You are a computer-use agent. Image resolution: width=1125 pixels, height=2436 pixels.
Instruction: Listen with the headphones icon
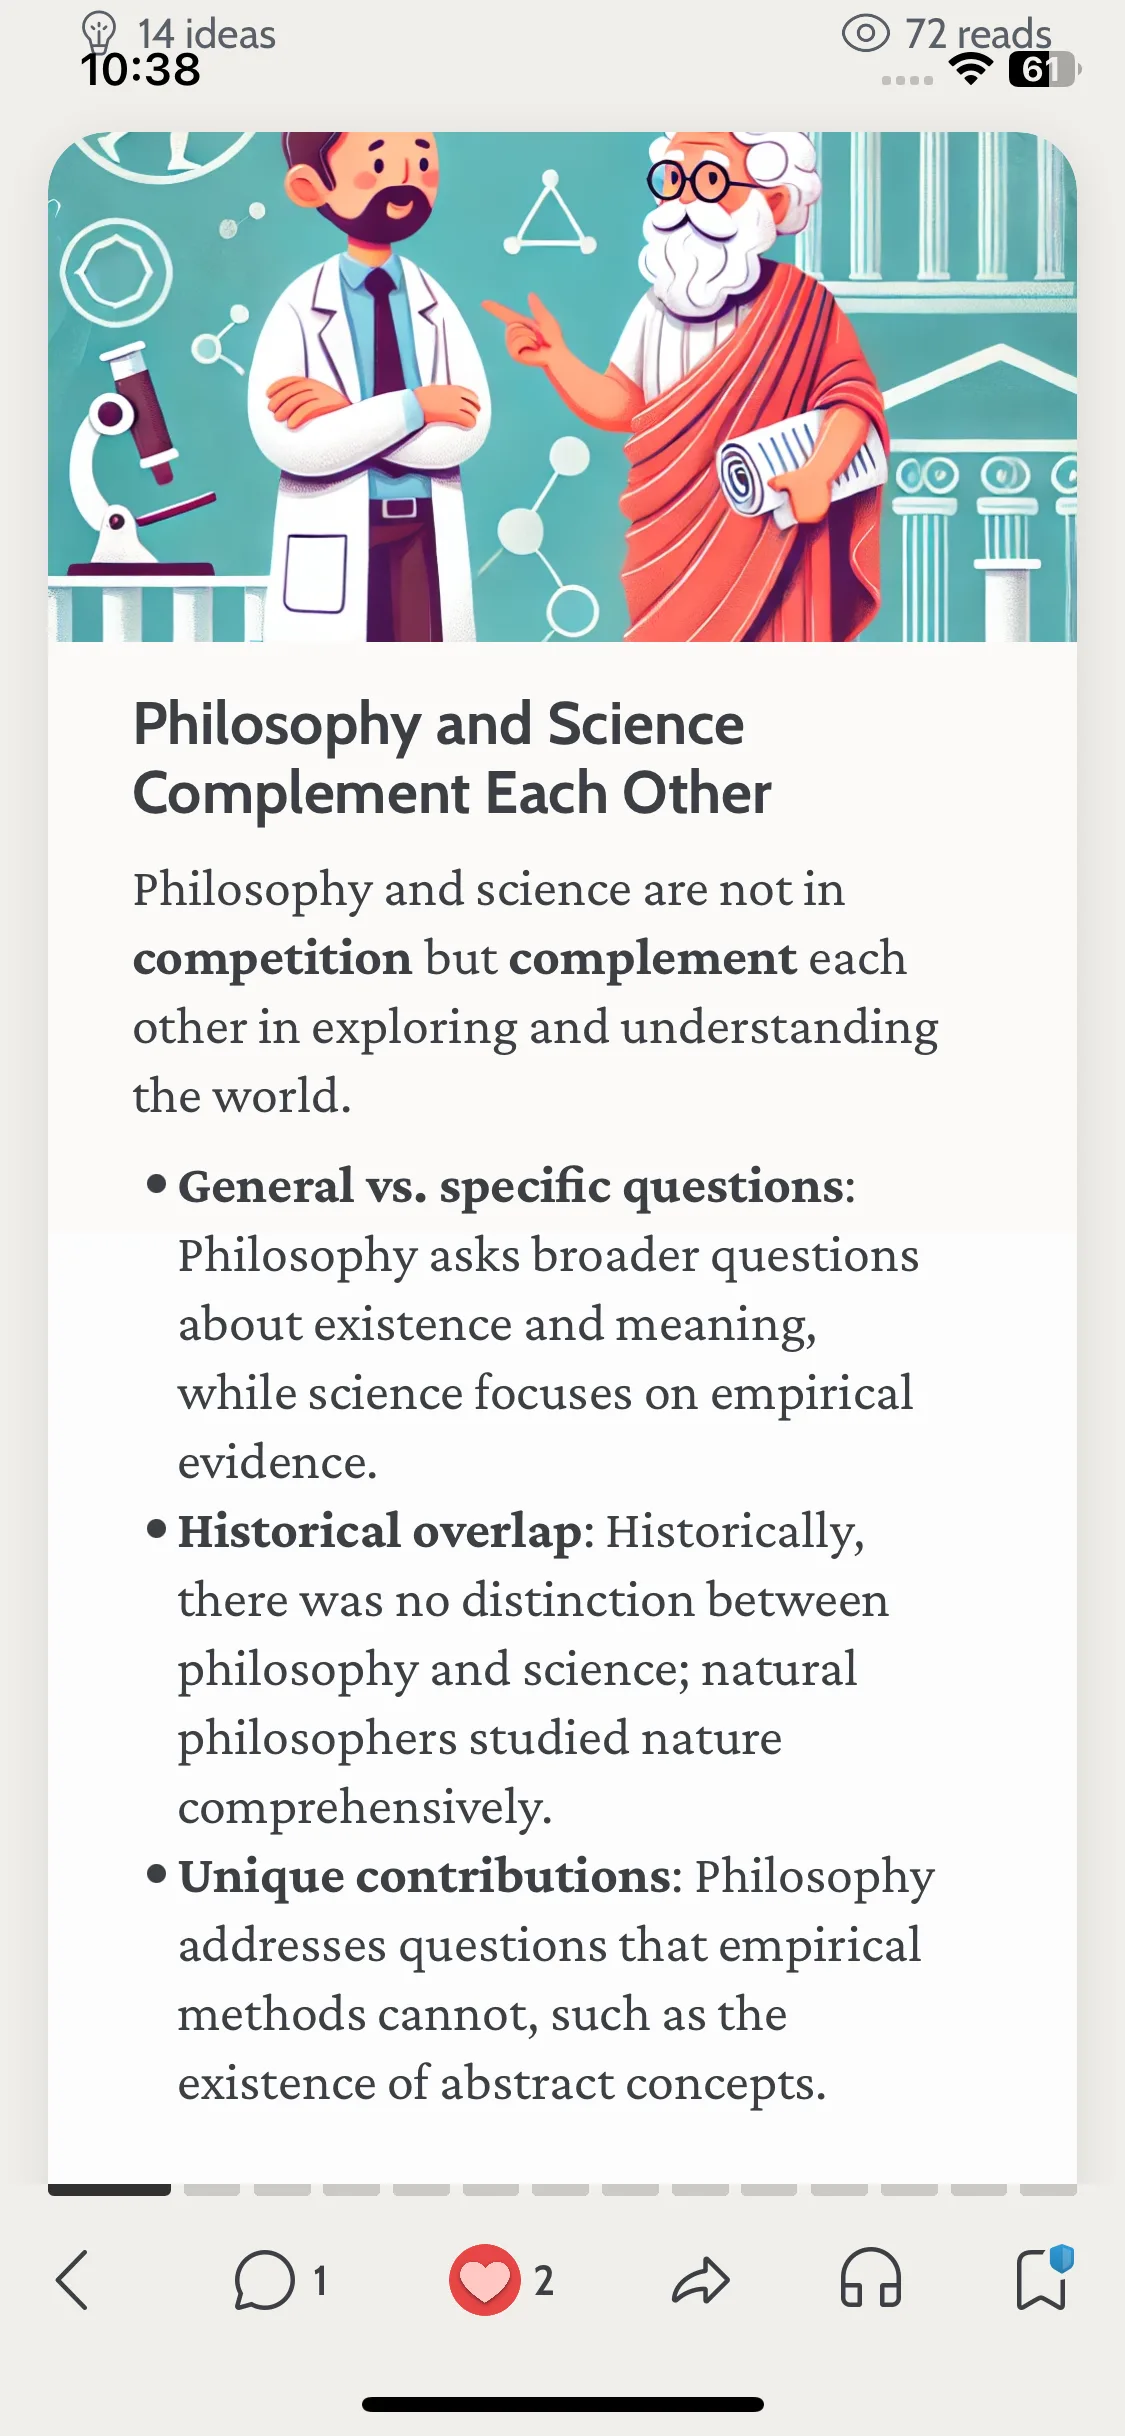(870, 2280)
